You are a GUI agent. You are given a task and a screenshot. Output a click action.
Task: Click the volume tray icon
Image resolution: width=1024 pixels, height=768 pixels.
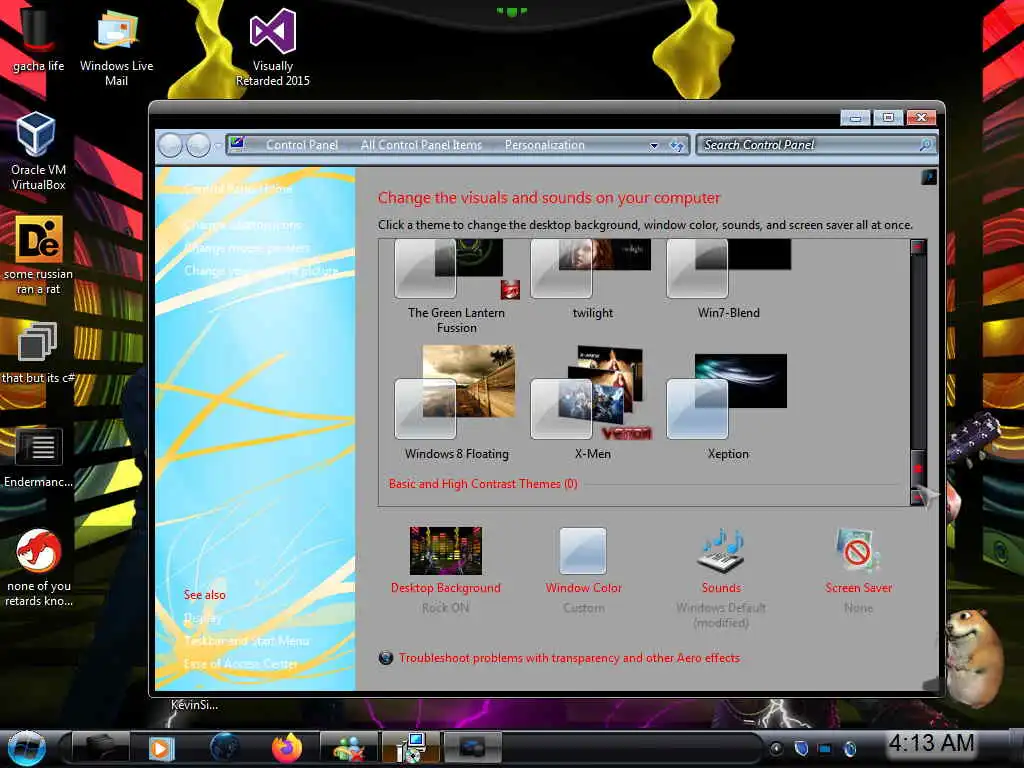(x=850, y=748)
